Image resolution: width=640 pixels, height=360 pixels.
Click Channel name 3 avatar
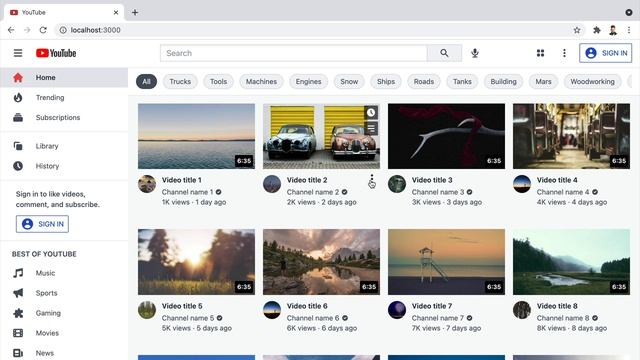tap(397, 184)
